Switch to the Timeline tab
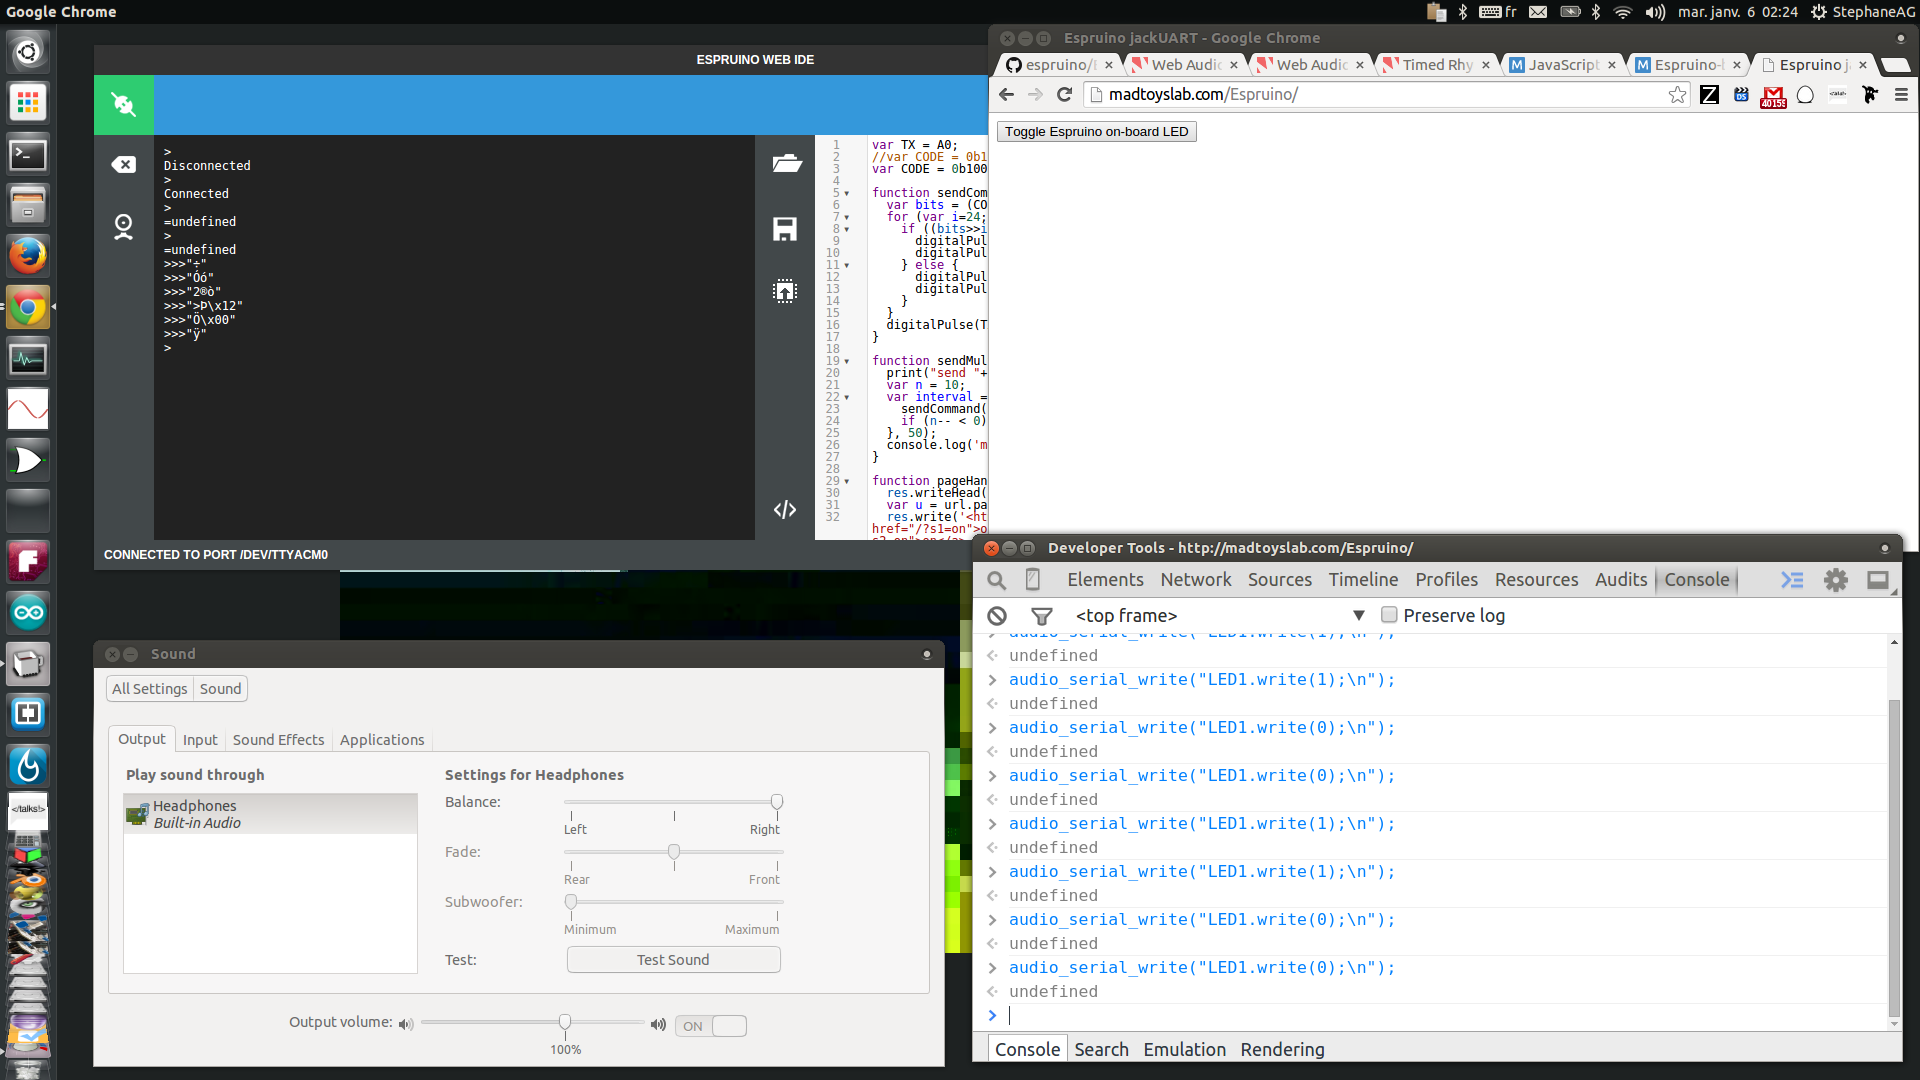The width and height of the screenshot is (1920, 1080). coord(1363,580)
